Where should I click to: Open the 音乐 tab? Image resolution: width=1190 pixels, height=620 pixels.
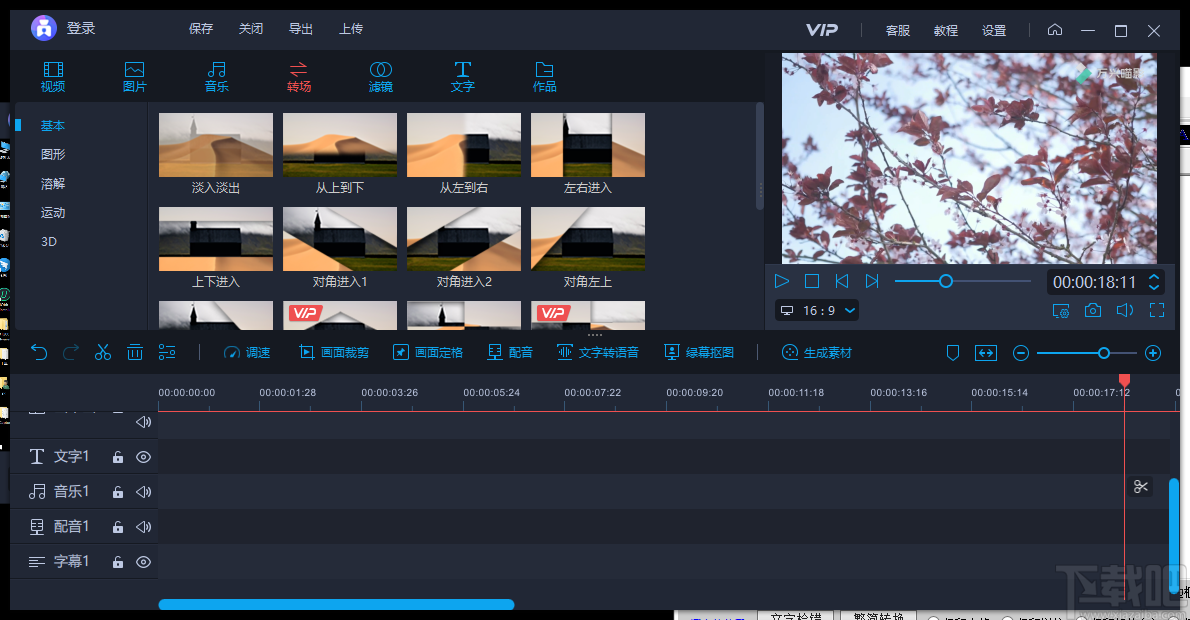(x=216, y=77)
